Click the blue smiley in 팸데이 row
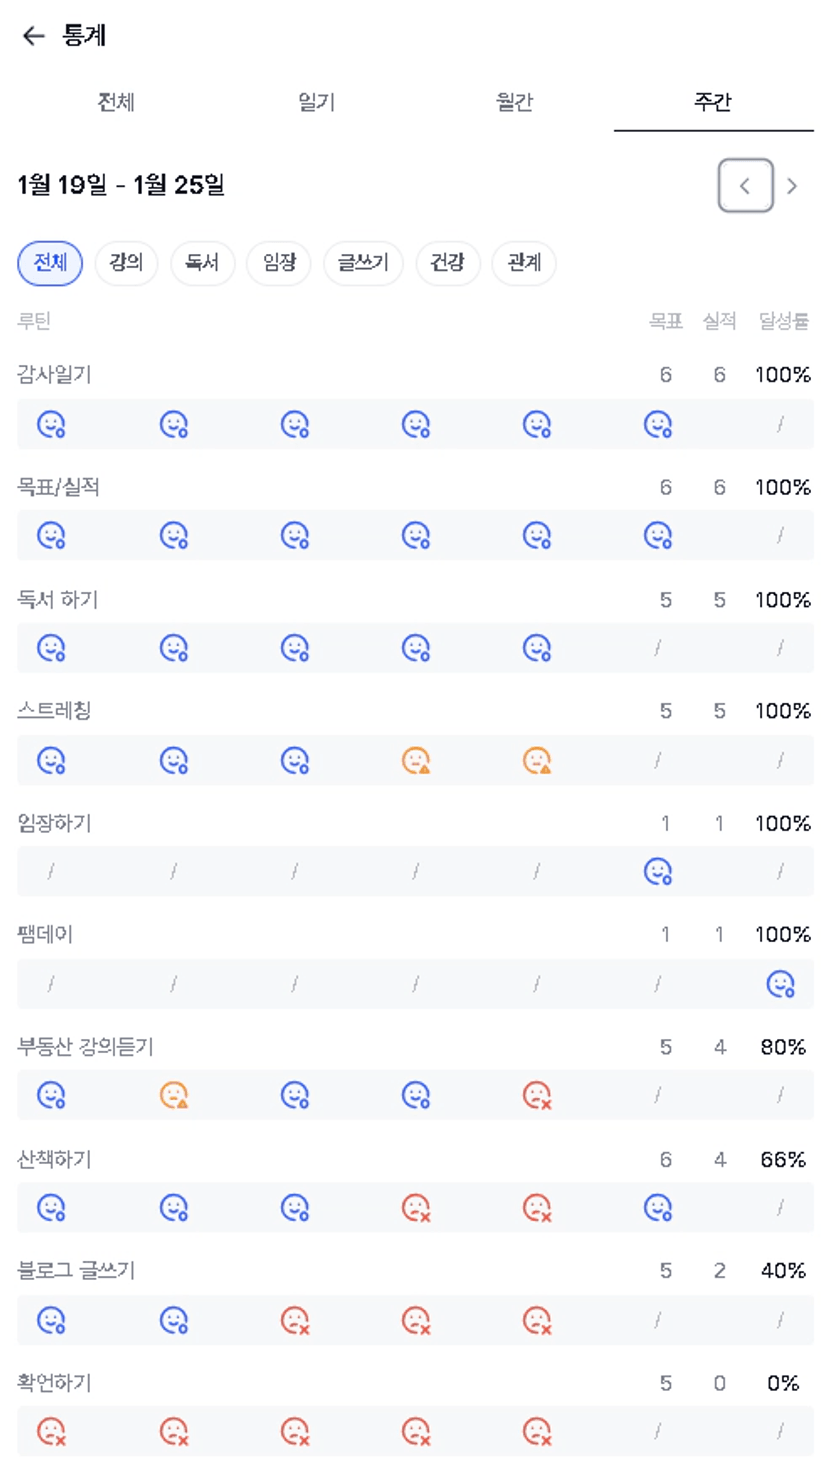Image resolution: width=827 pixels, height=1457 pixels. click(x=780, y=984)
